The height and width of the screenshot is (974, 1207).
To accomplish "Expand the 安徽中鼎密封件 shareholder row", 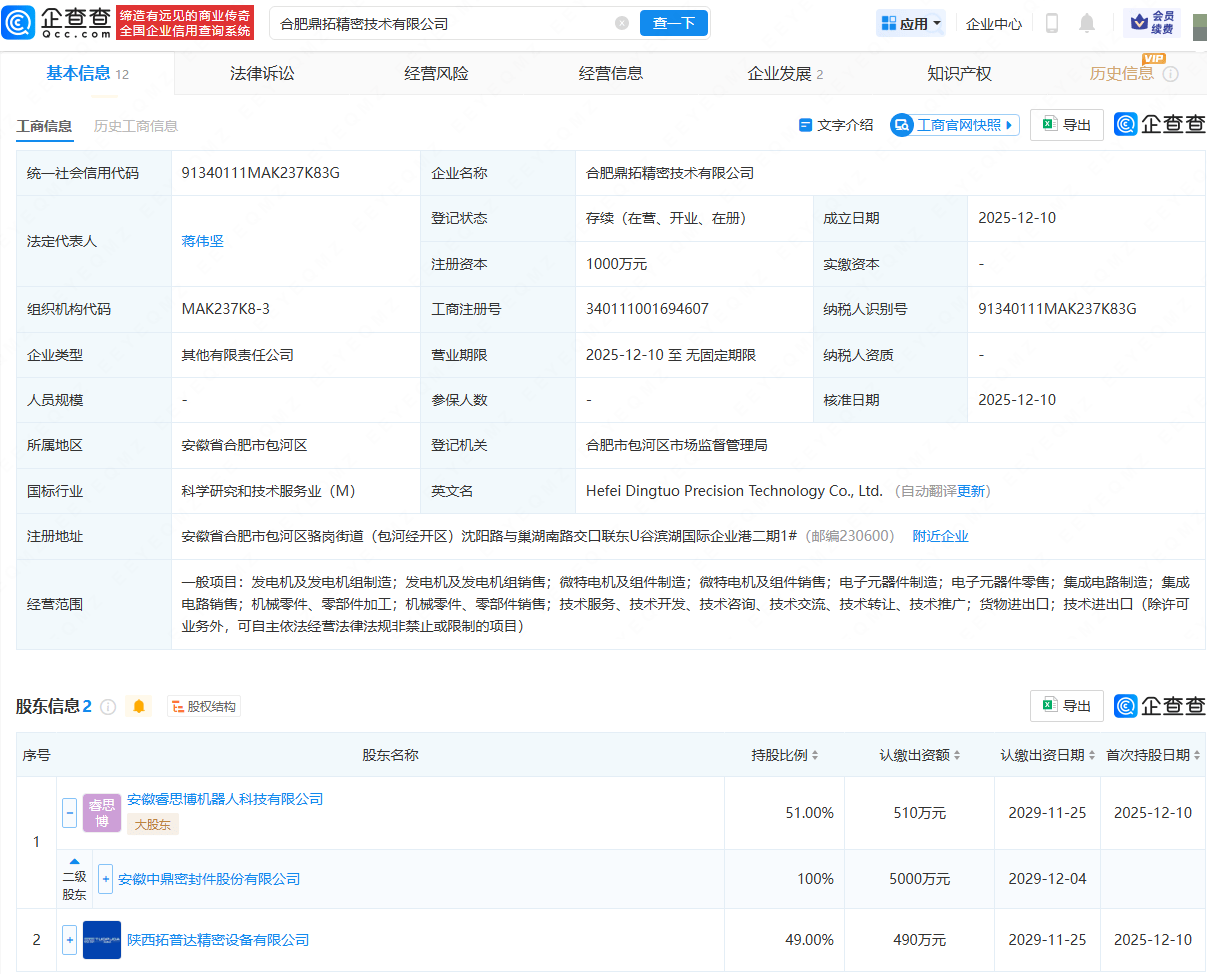I will coord(106,879).
